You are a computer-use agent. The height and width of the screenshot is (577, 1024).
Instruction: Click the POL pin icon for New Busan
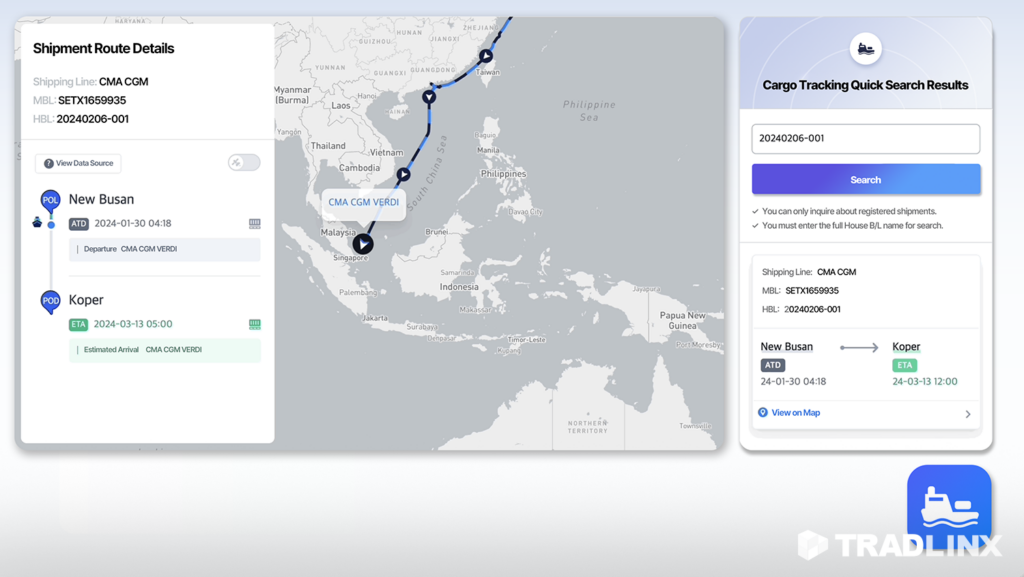coord(50,200)
